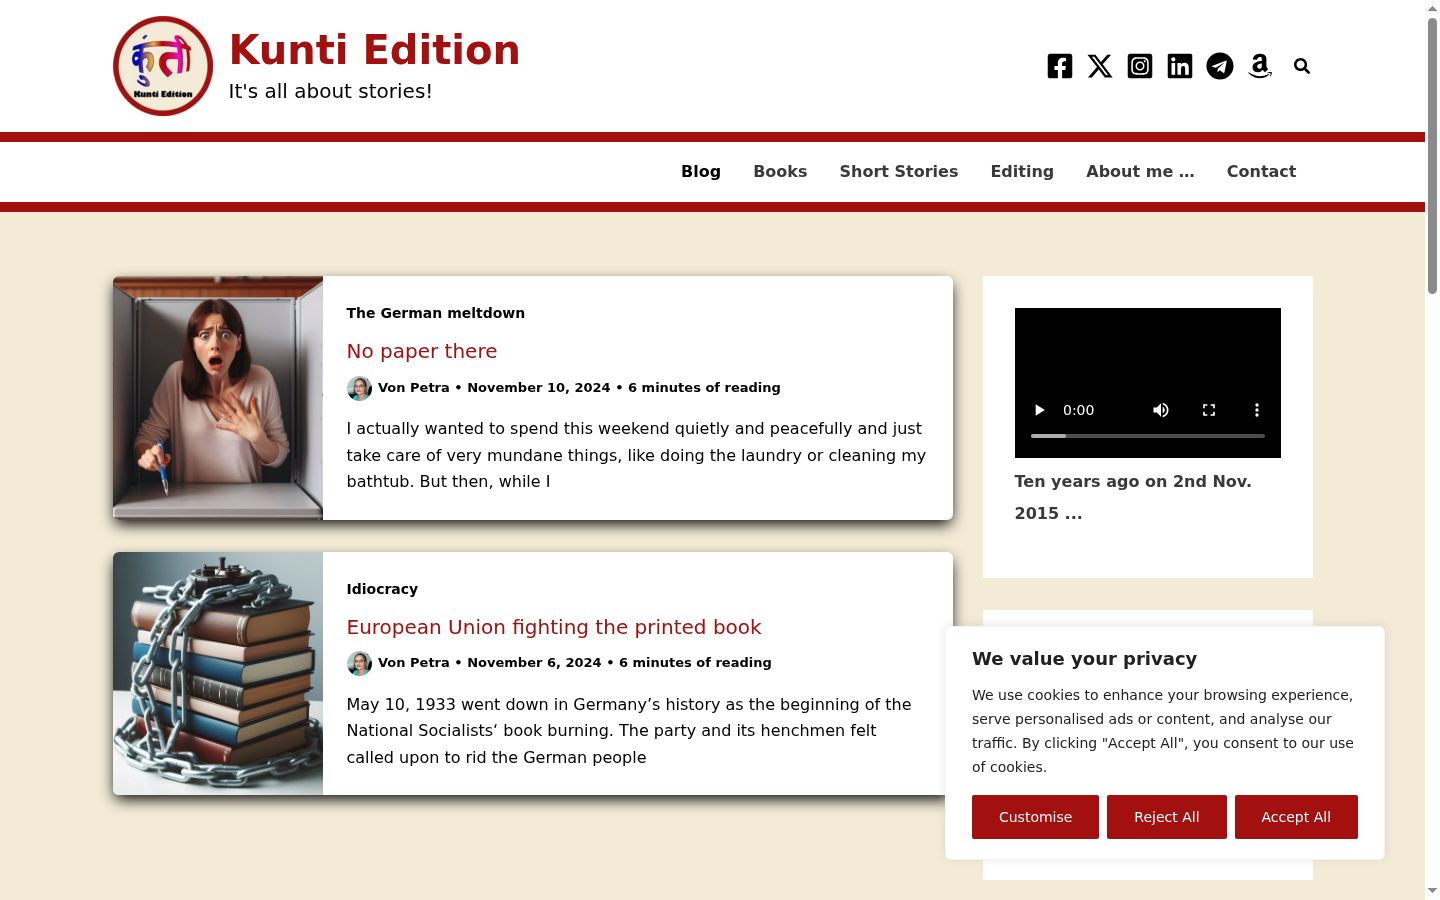Image resolution: width=1440 pixels, height=900 pixels.
Task: Open site search with magnifier icon
Action: tap(1302, 66)
